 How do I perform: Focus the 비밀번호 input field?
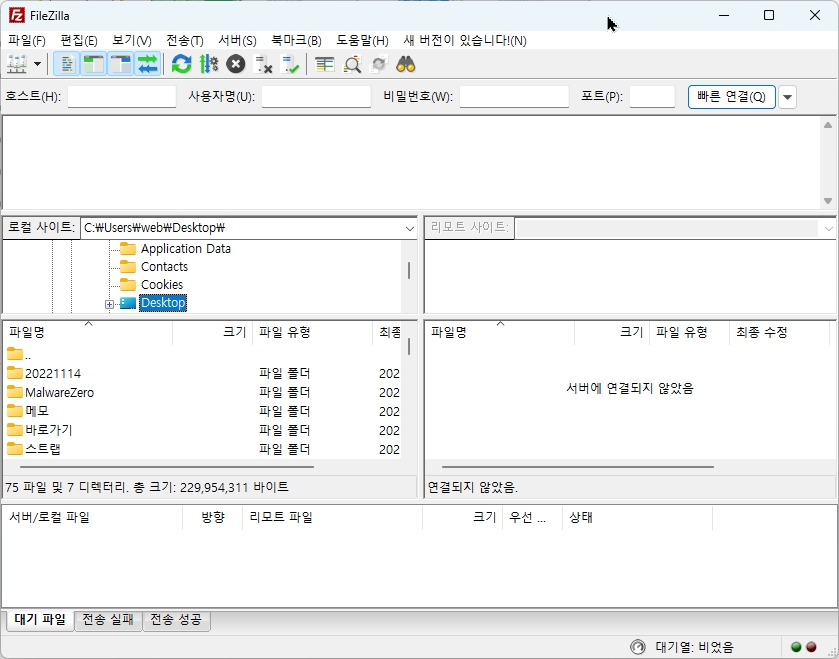pos(514,97)
